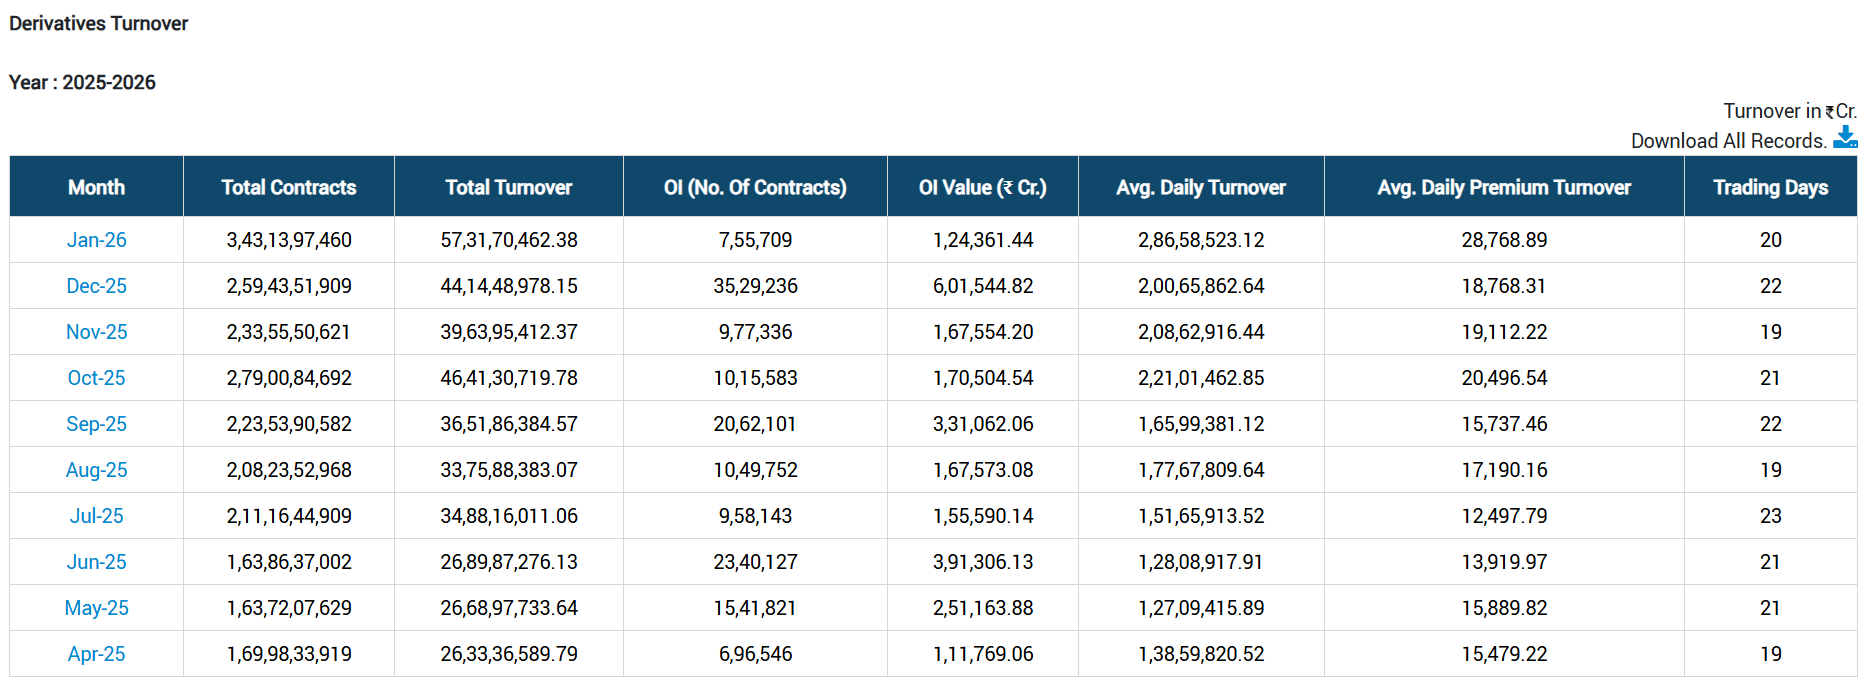Viewport: 1870px width, 684px height.
Task: Click the Month column header
Action: point(96,187)
